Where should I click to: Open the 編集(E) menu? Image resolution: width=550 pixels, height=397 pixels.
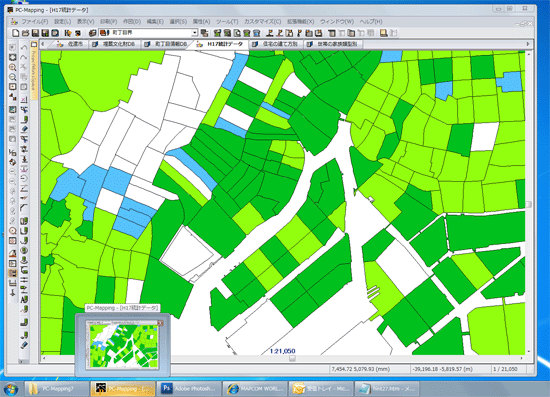click(155, 22)
